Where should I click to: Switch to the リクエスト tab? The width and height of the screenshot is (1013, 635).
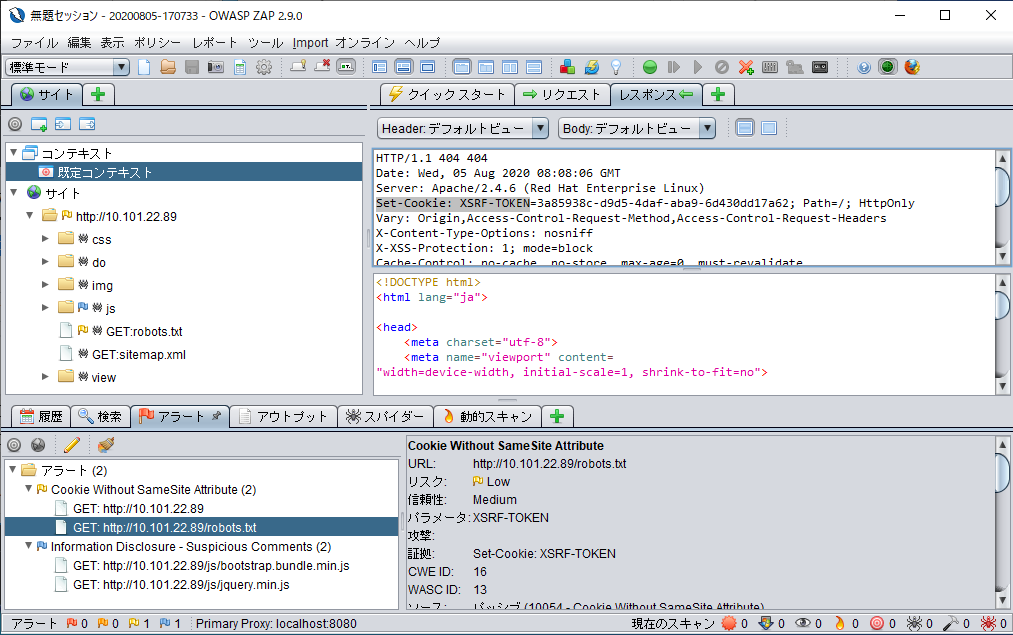(562, 95)
